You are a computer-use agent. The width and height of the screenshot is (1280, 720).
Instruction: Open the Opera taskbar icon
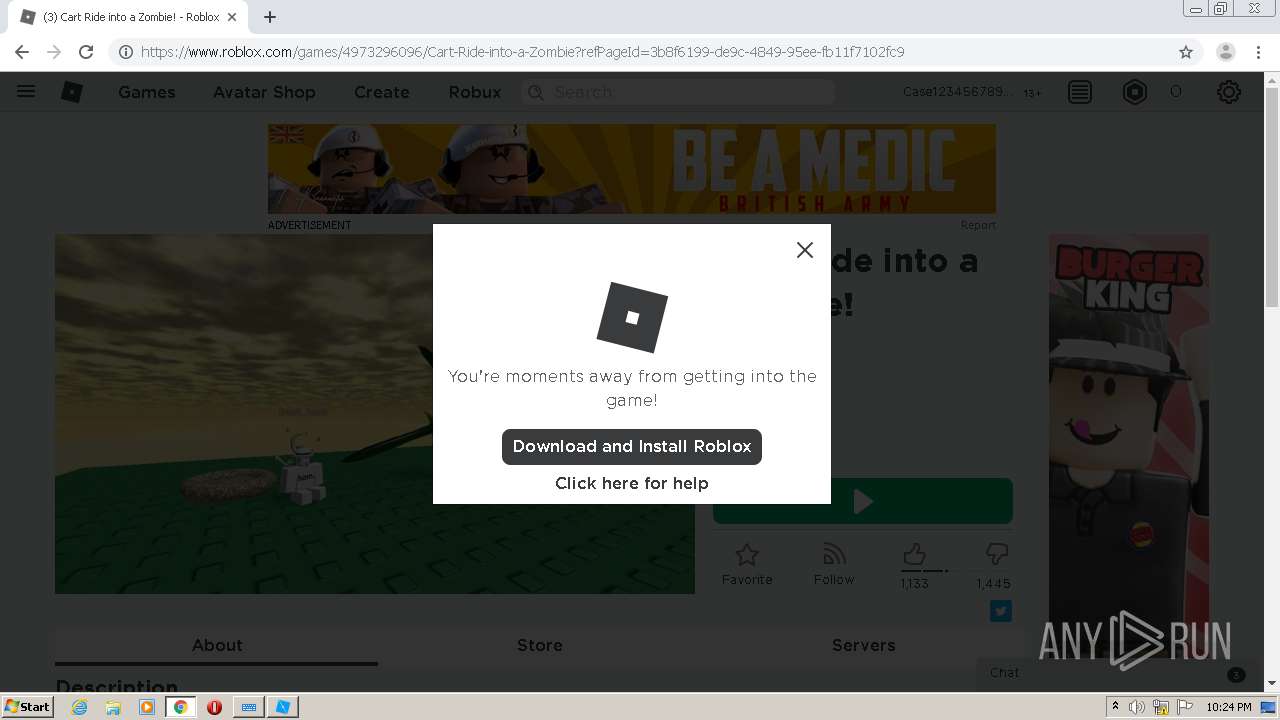click(x=214, y=707)
